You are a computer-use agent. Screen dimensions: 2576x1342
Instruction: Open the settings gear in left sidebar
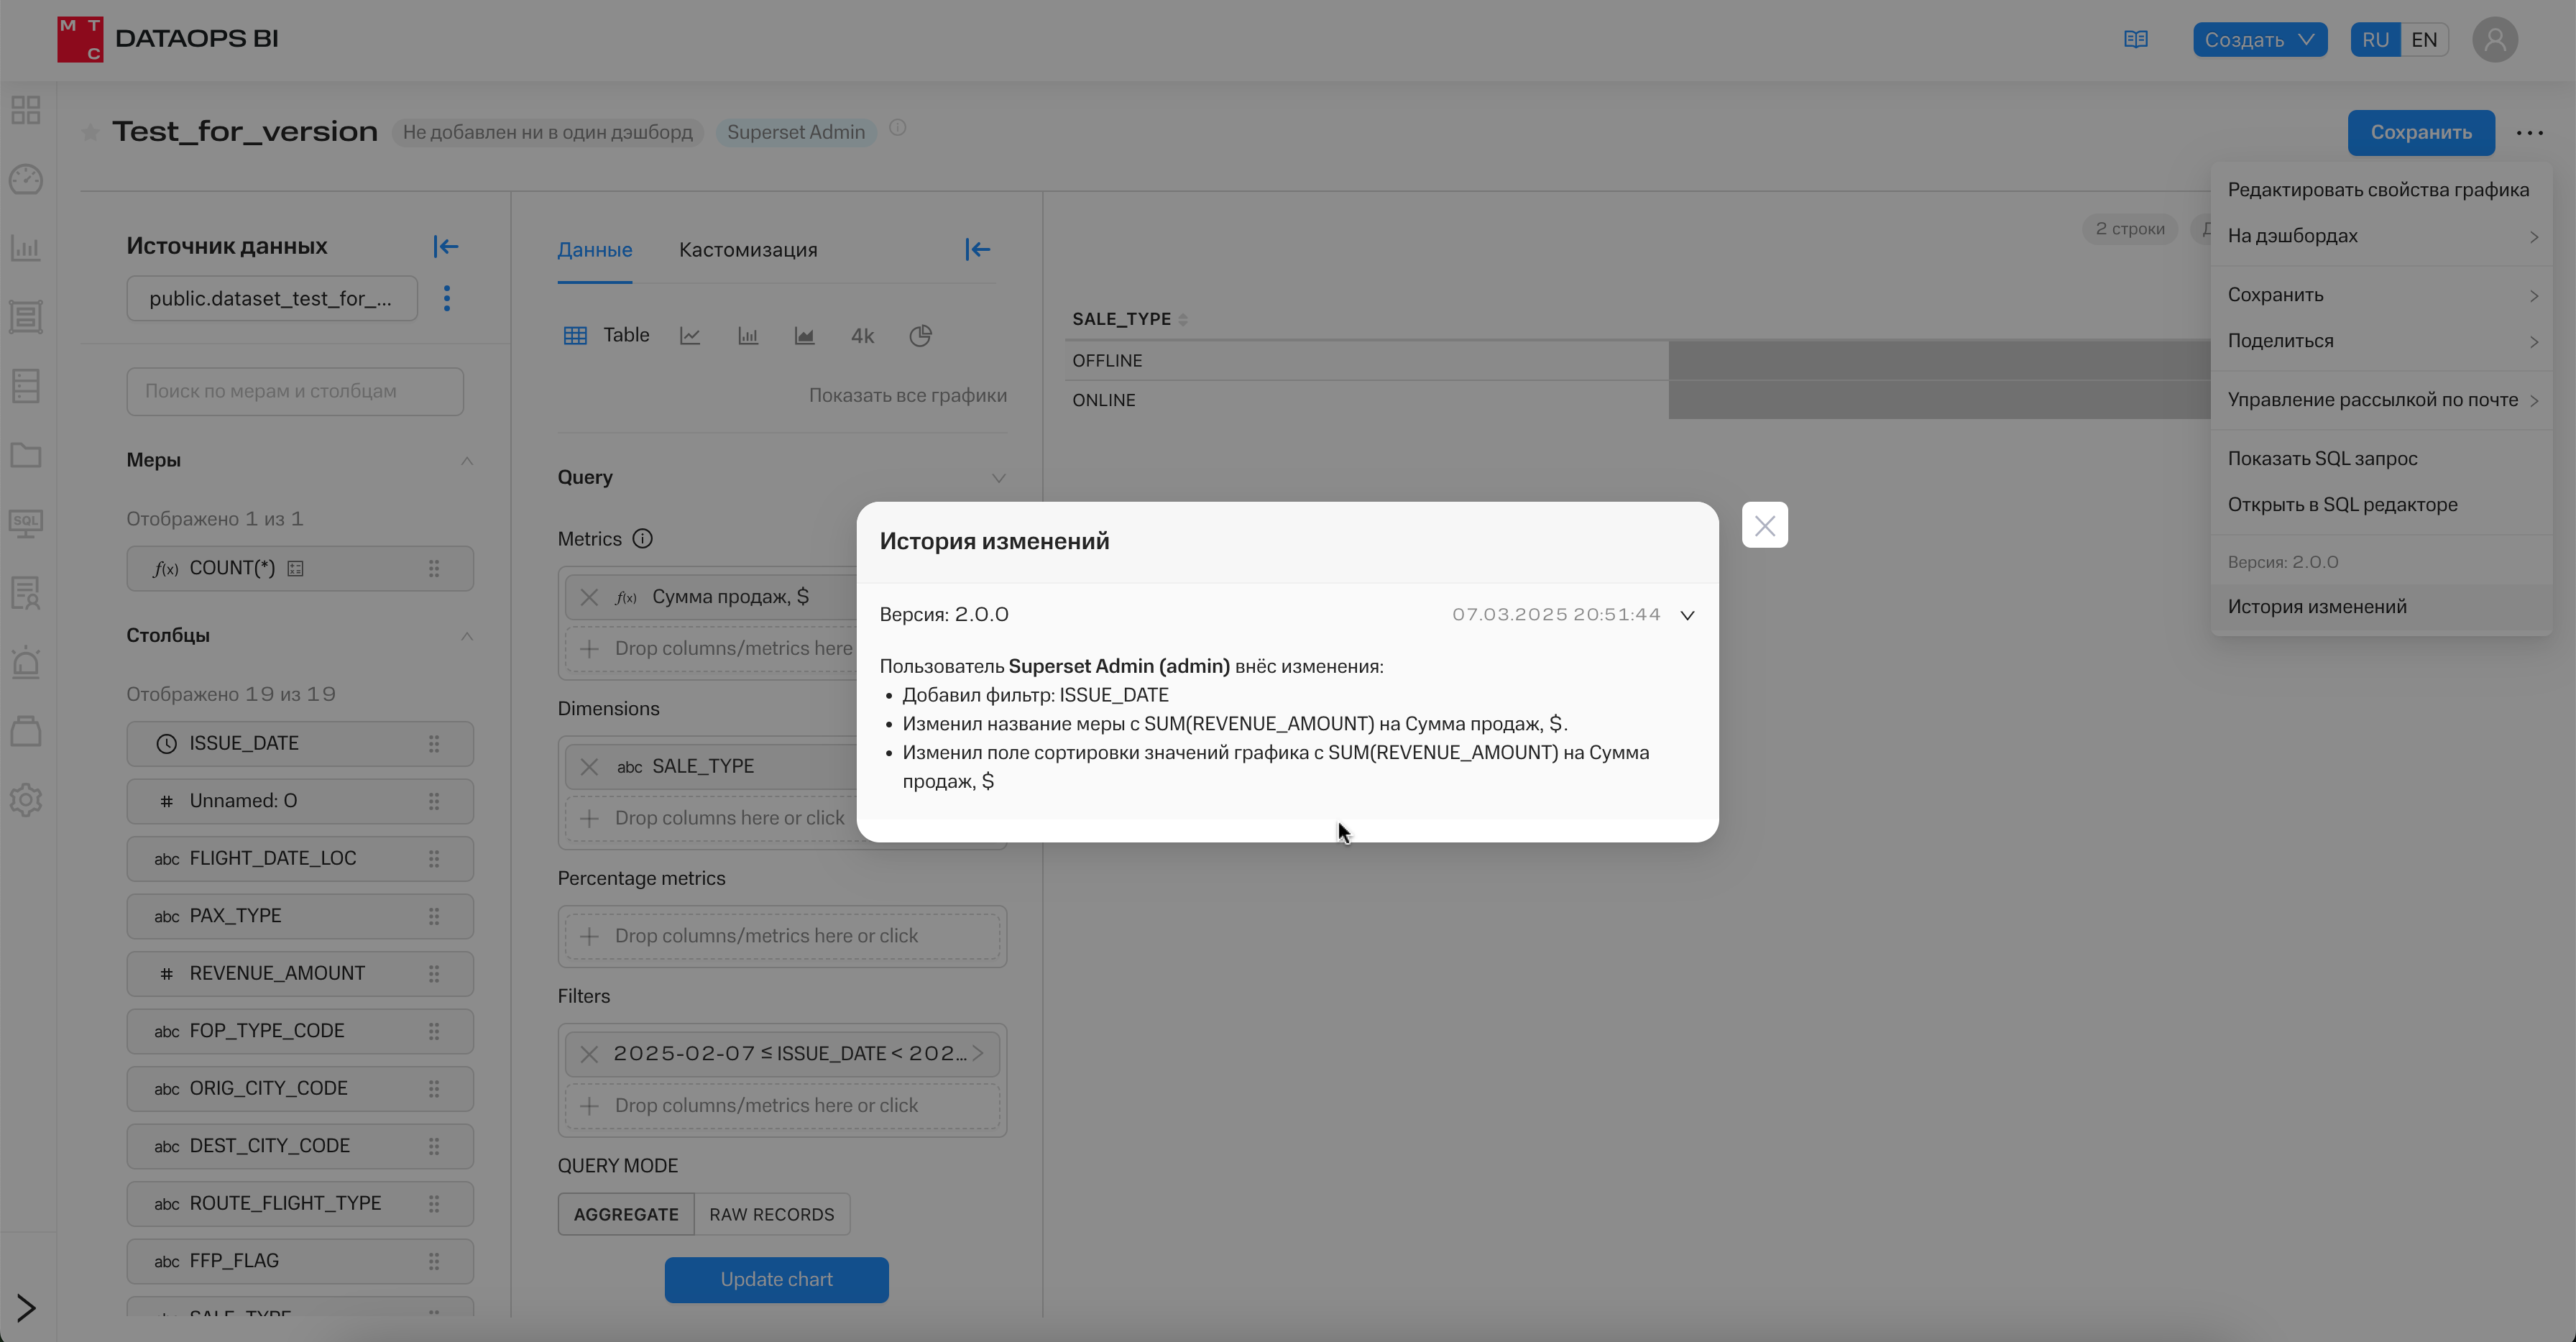[26, 800]
